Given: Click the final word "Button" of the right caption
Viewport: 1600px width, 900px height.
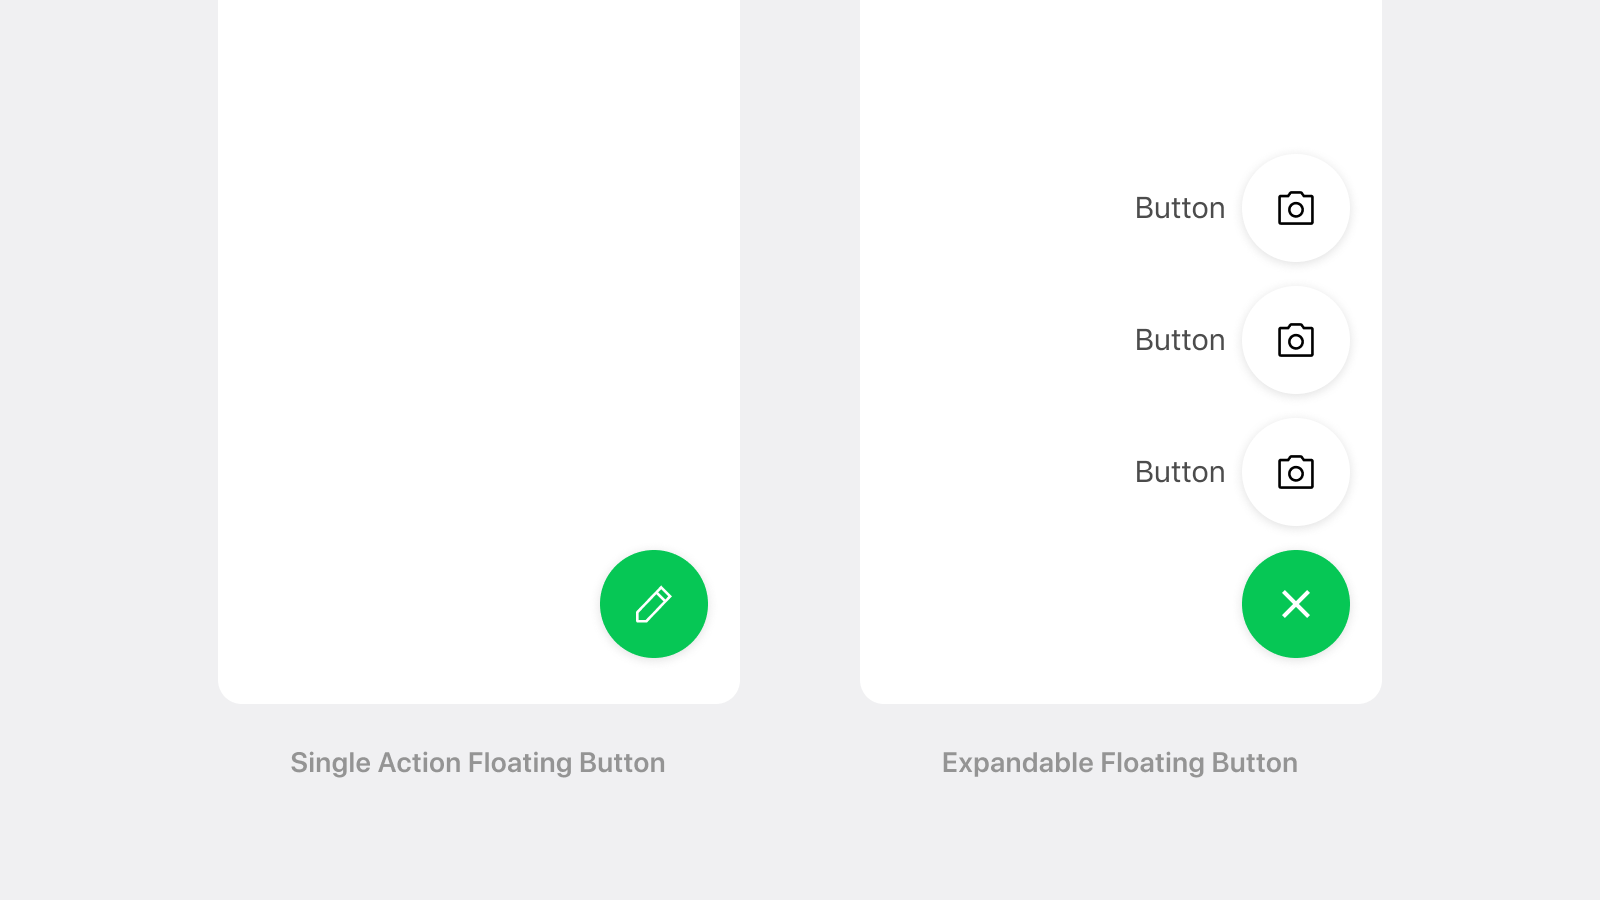Looking at the screenshot, I should click(x=1255, y=763).
